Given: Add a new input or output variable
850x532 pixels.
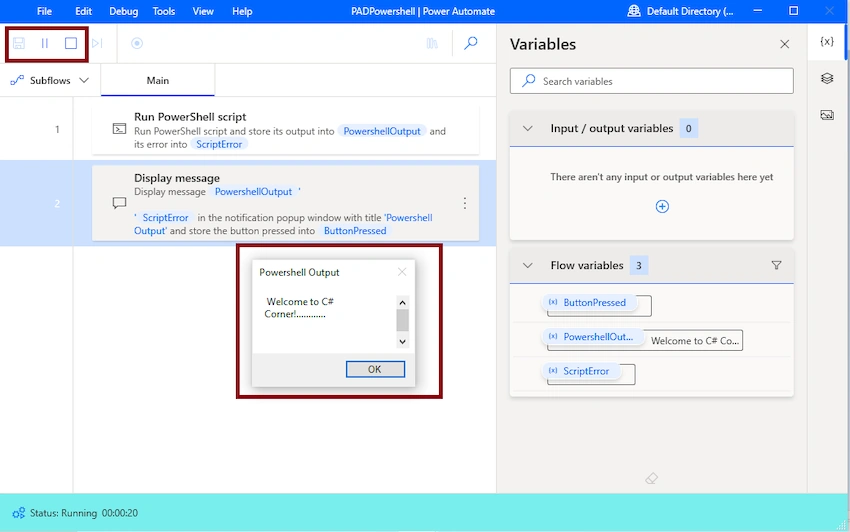Looking at the screenshot, I should tap(662, 207).
